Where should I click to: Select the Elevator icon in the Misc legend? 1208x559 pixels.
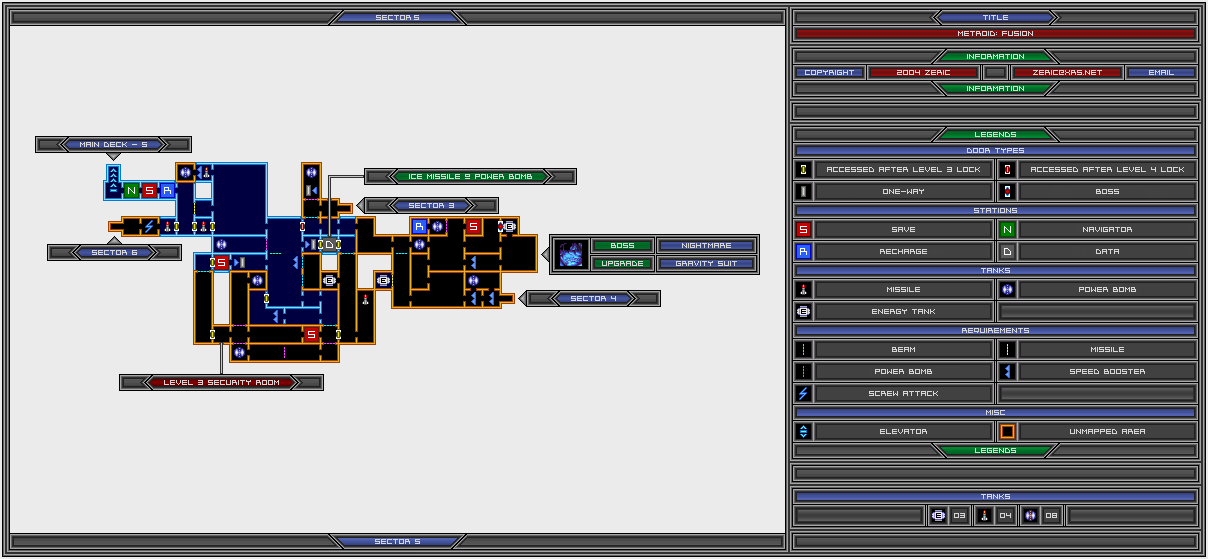coord(804,432)
